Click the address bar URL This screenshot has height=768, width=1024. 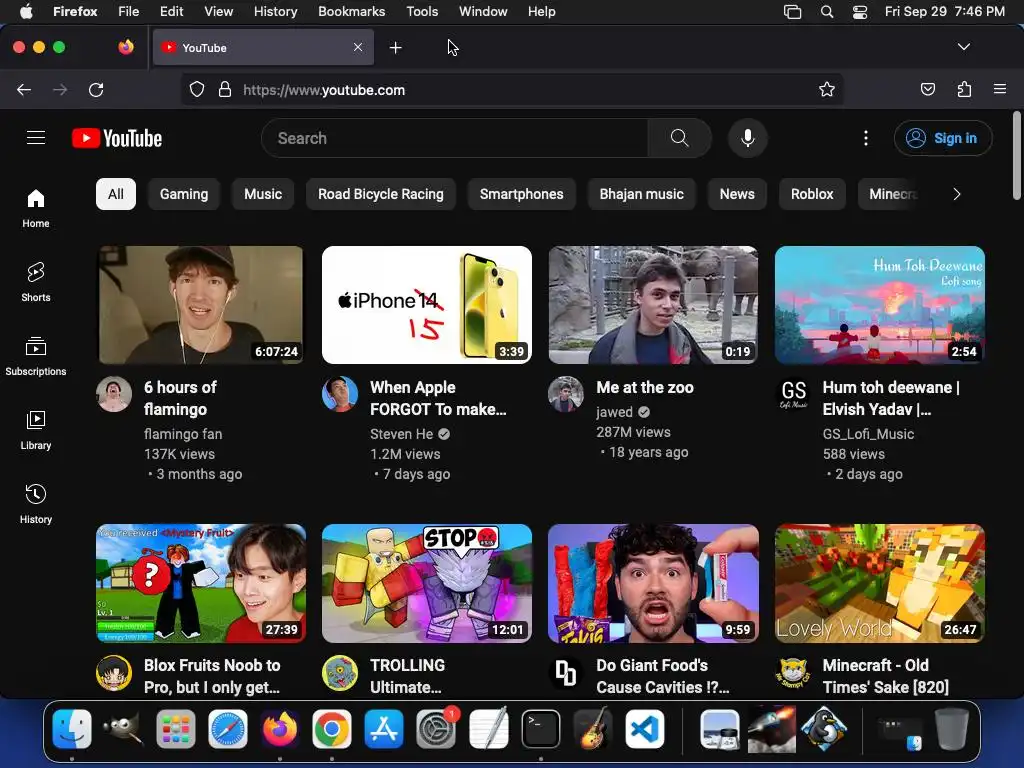pyautogui.click(x=324, y=90)
